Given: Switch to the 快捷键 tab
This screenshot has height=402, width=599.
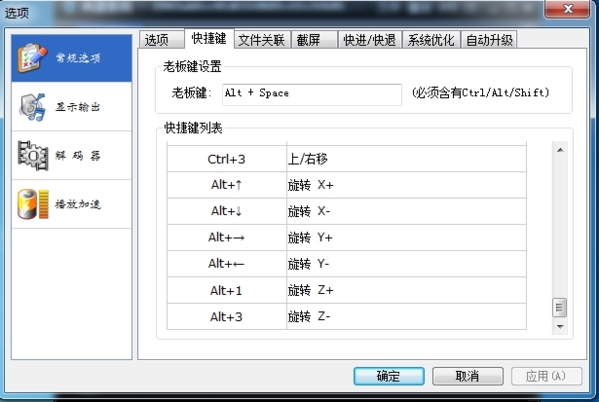Looking at the screenshot, I should (x=209, y=39).
